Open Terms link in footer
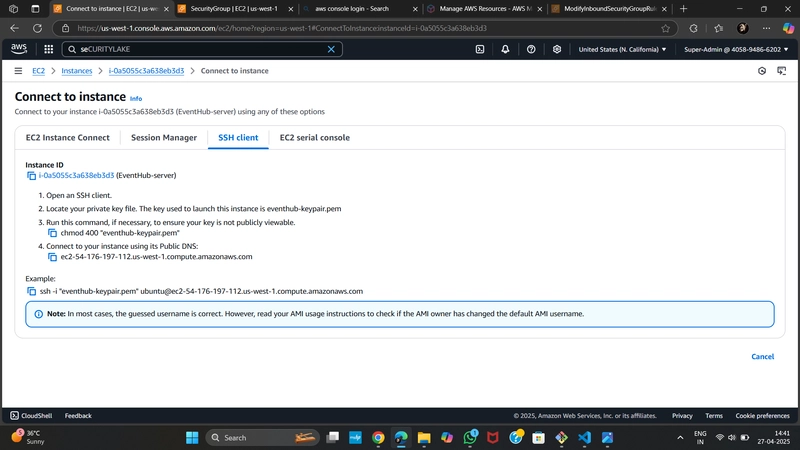800x450 pixels. click(714, 416)
